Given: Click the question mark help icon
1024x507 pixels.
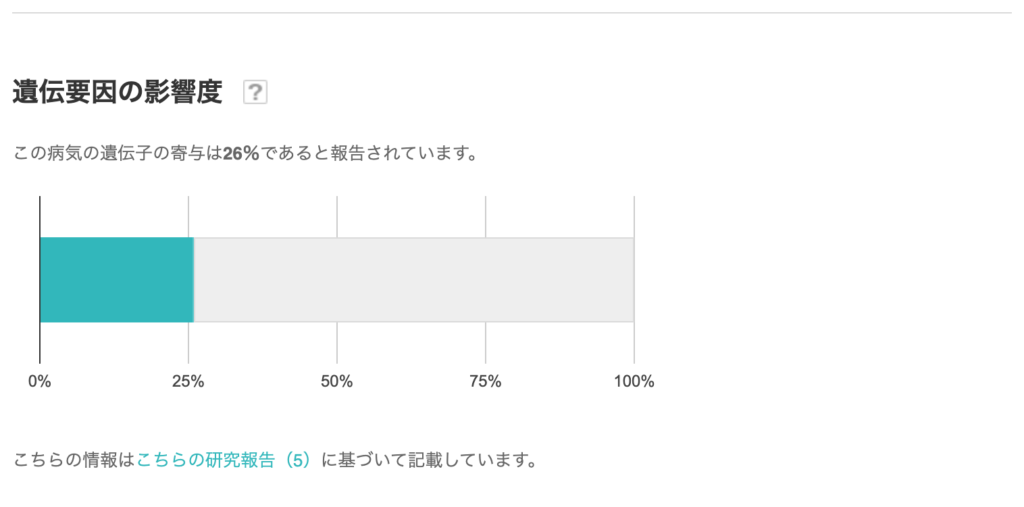Looking at the screenshot, I should point(256,93).
